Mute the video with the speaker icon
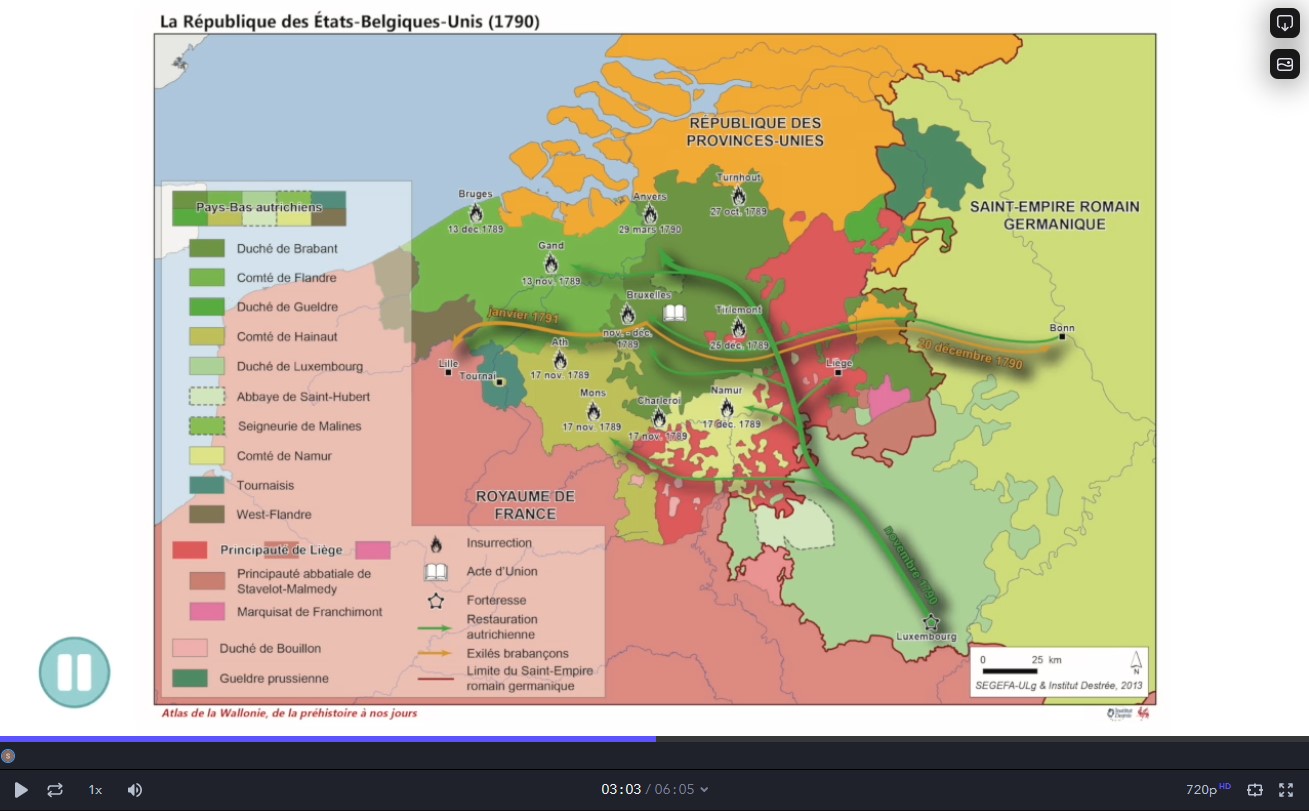 click(135, 790)
